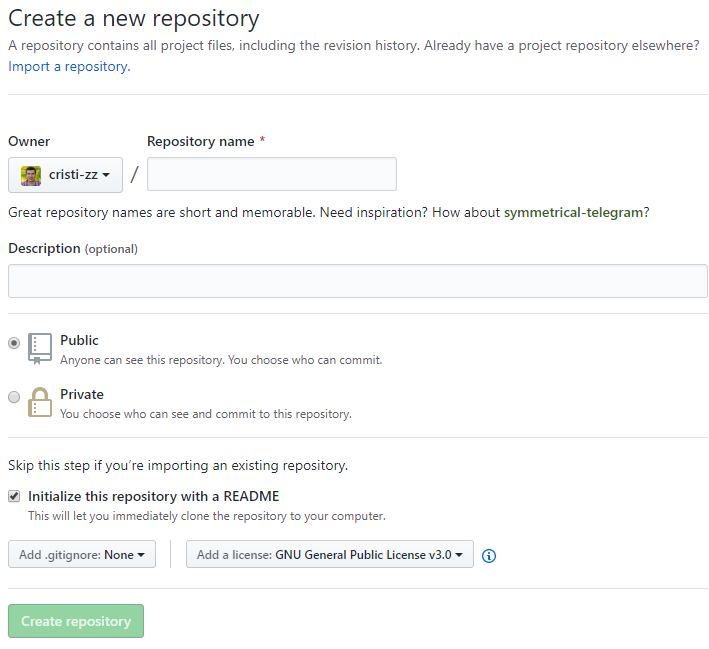The height and width of the screenshot is (649, 709).
Task: Click the license info icon
Action: click(489, 556)
